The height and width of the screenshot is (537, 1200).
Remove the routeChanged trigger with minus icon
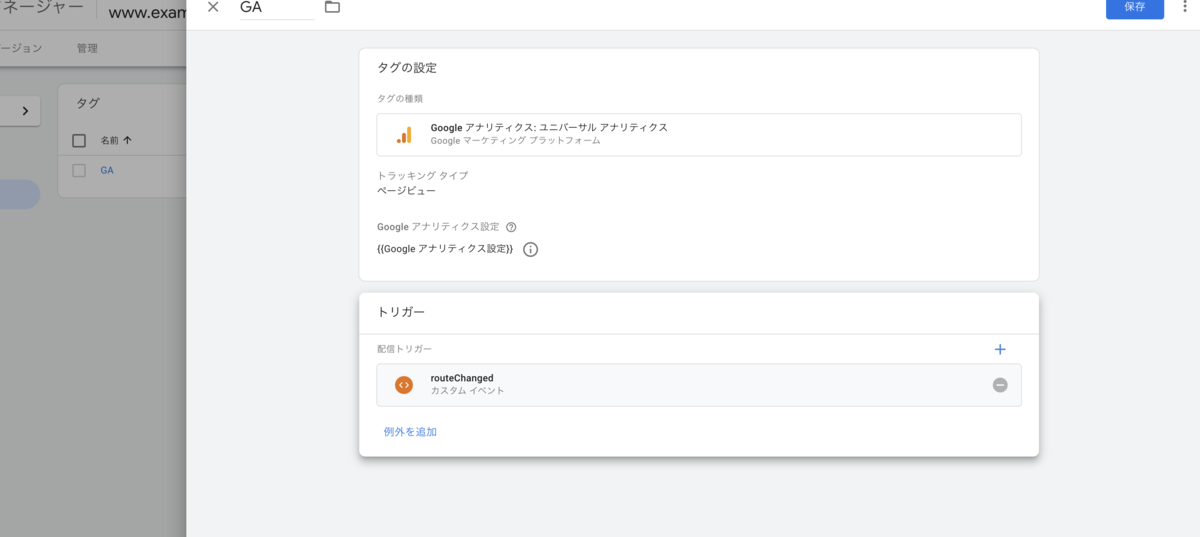click(1000, 385)
